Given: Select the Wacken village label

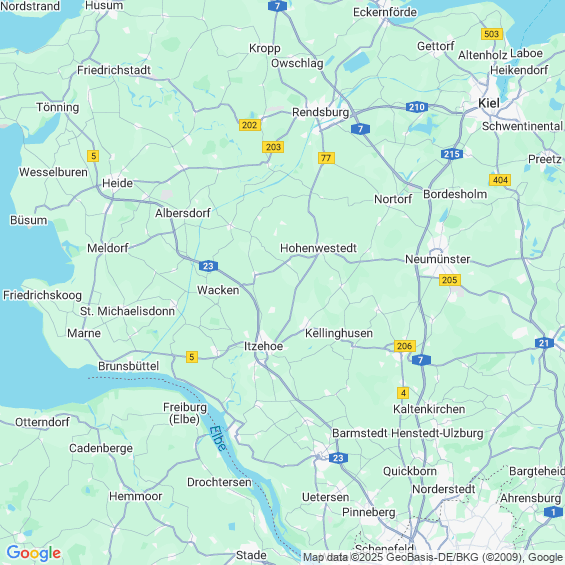Looking at the screenshot, I should (218, 290).
